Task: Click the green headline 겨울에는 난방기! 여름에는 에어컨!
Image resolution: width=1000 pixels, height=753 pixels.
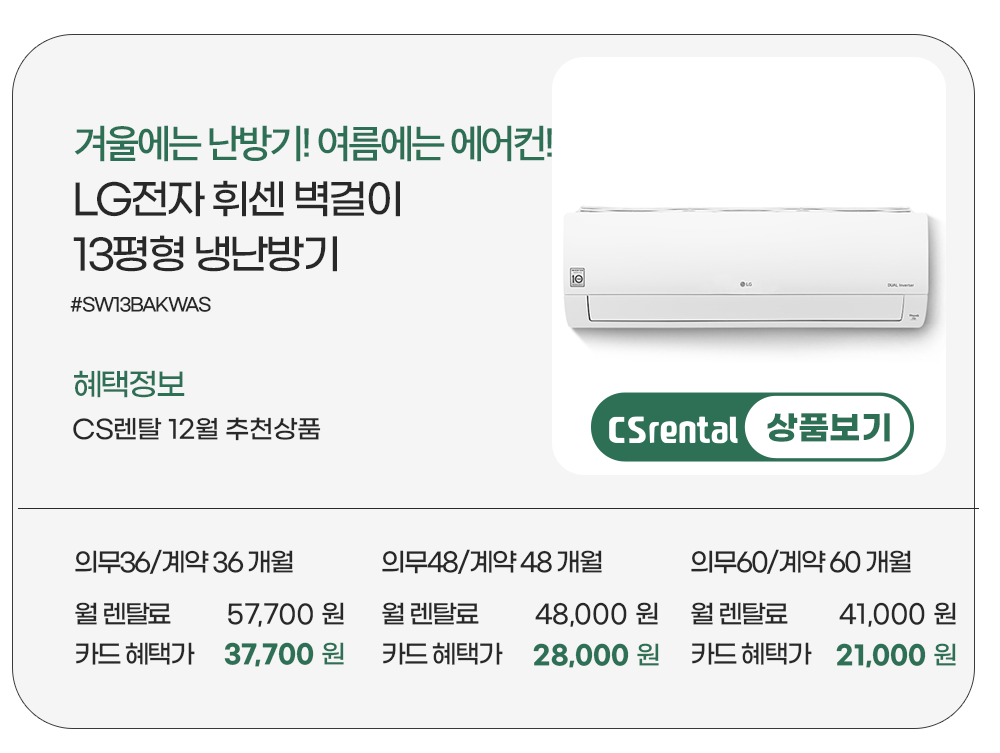Action: (x=314, y=146)
